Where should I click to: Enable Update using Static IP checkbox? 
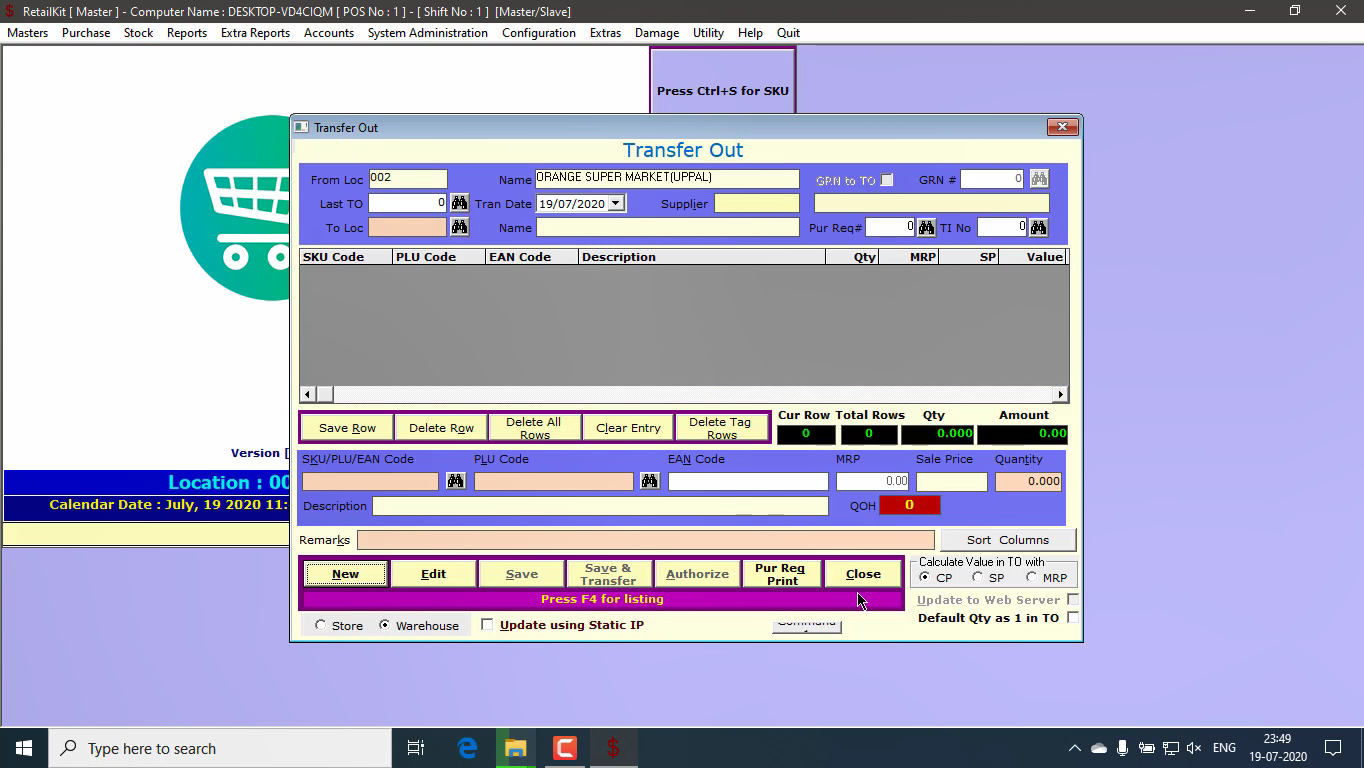tap(487, 625)
